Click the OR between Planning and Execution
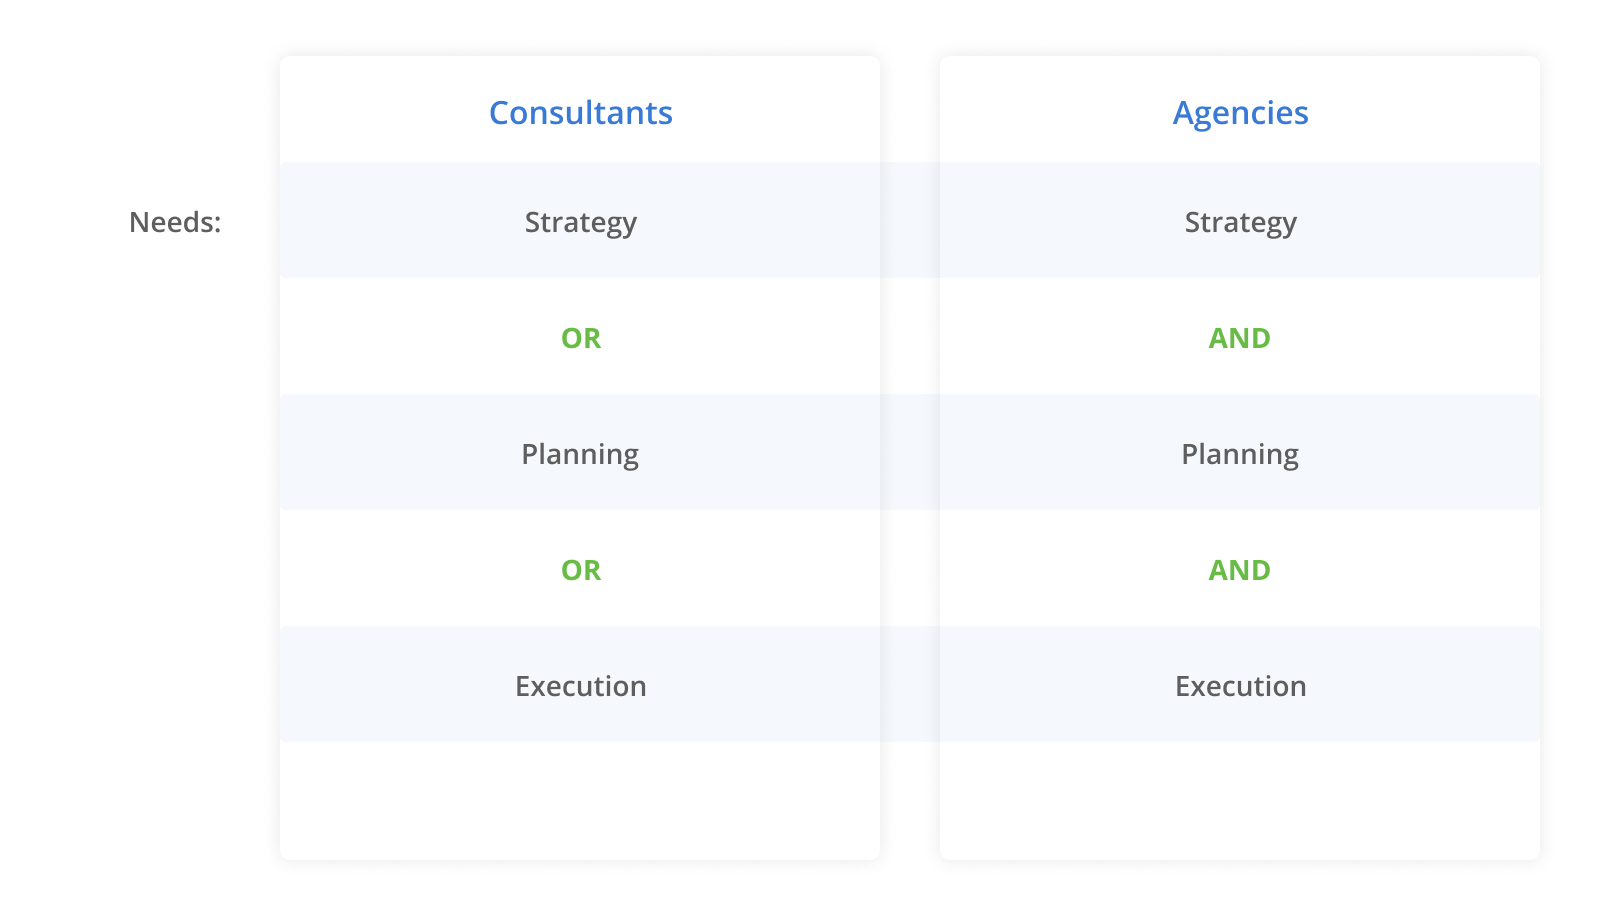Viewport: 1600px width, 916px height. 580,570
